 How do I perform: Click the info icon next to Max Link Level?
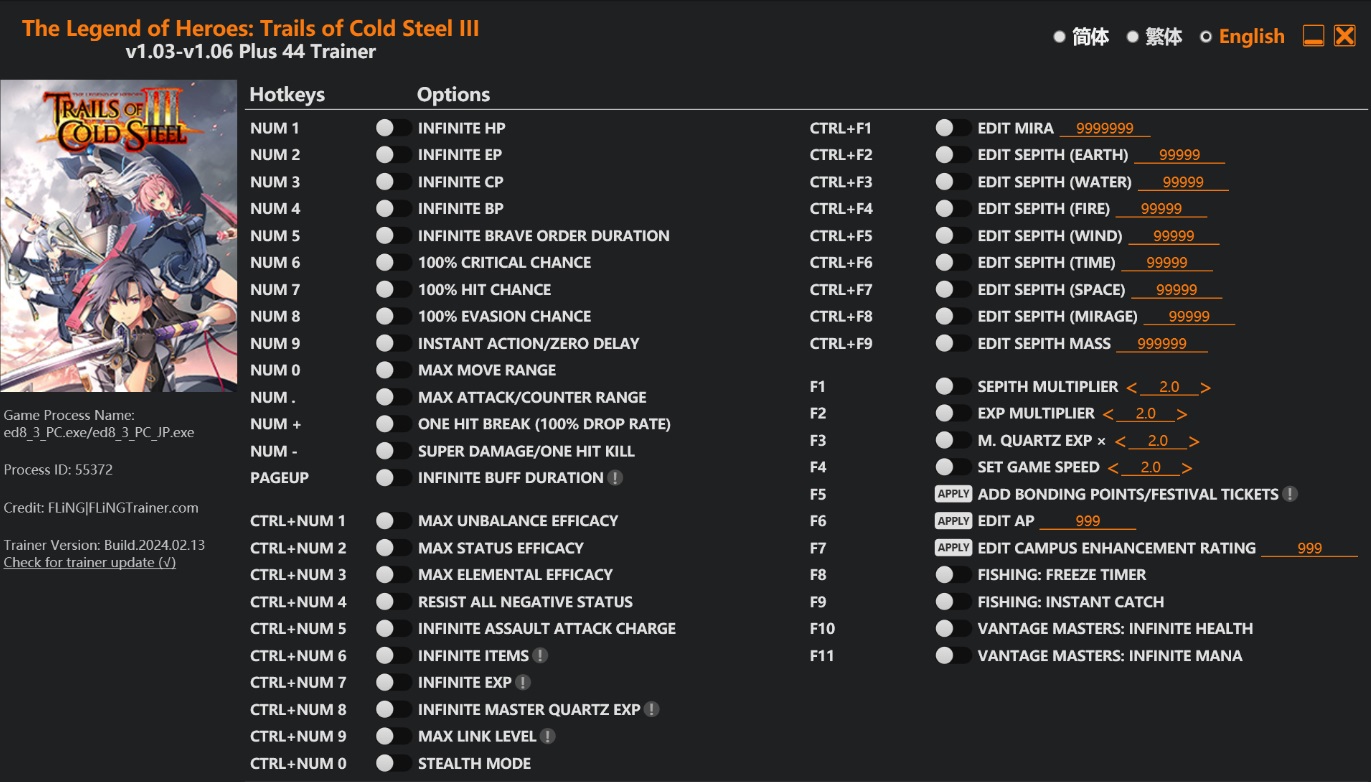(x=548, y=737)
